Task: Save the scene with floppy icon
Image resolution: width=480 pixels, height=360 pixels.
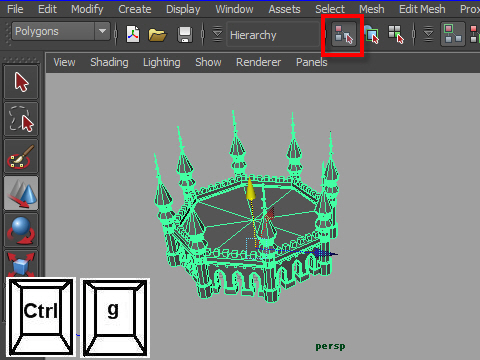Action: pos(185,34)
